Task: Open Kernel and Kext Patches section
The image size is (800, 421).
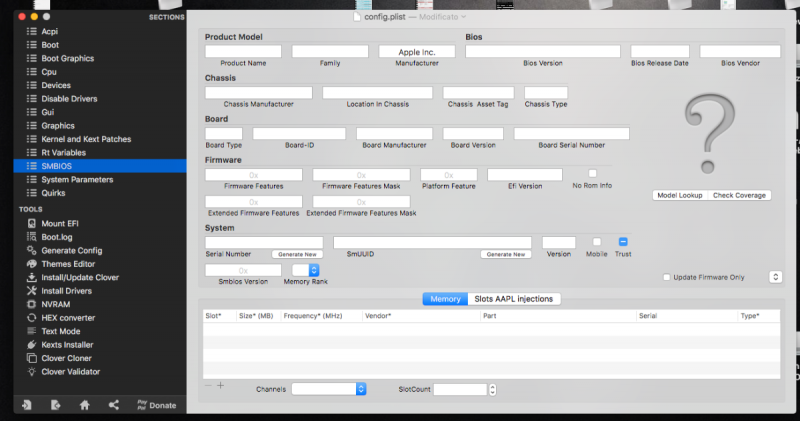Action: (86, 139)
